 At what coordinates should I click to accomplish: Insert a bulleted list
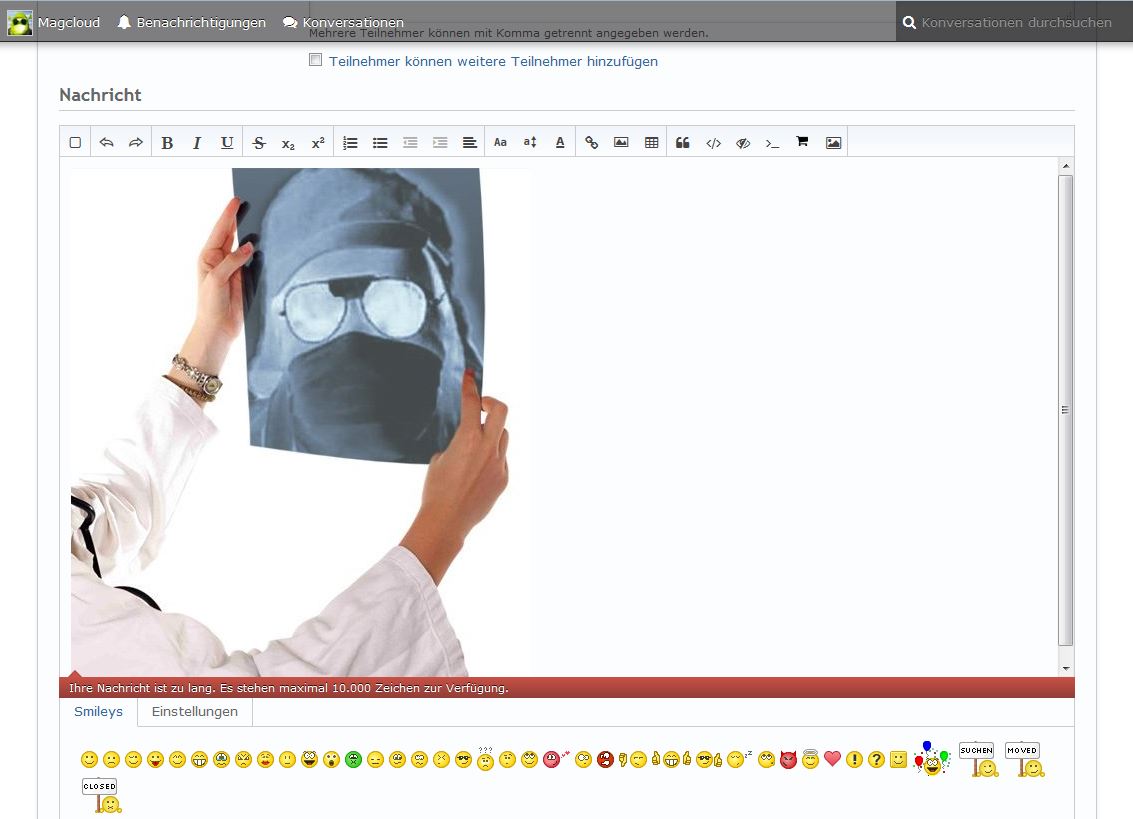[x=380, y=142]
